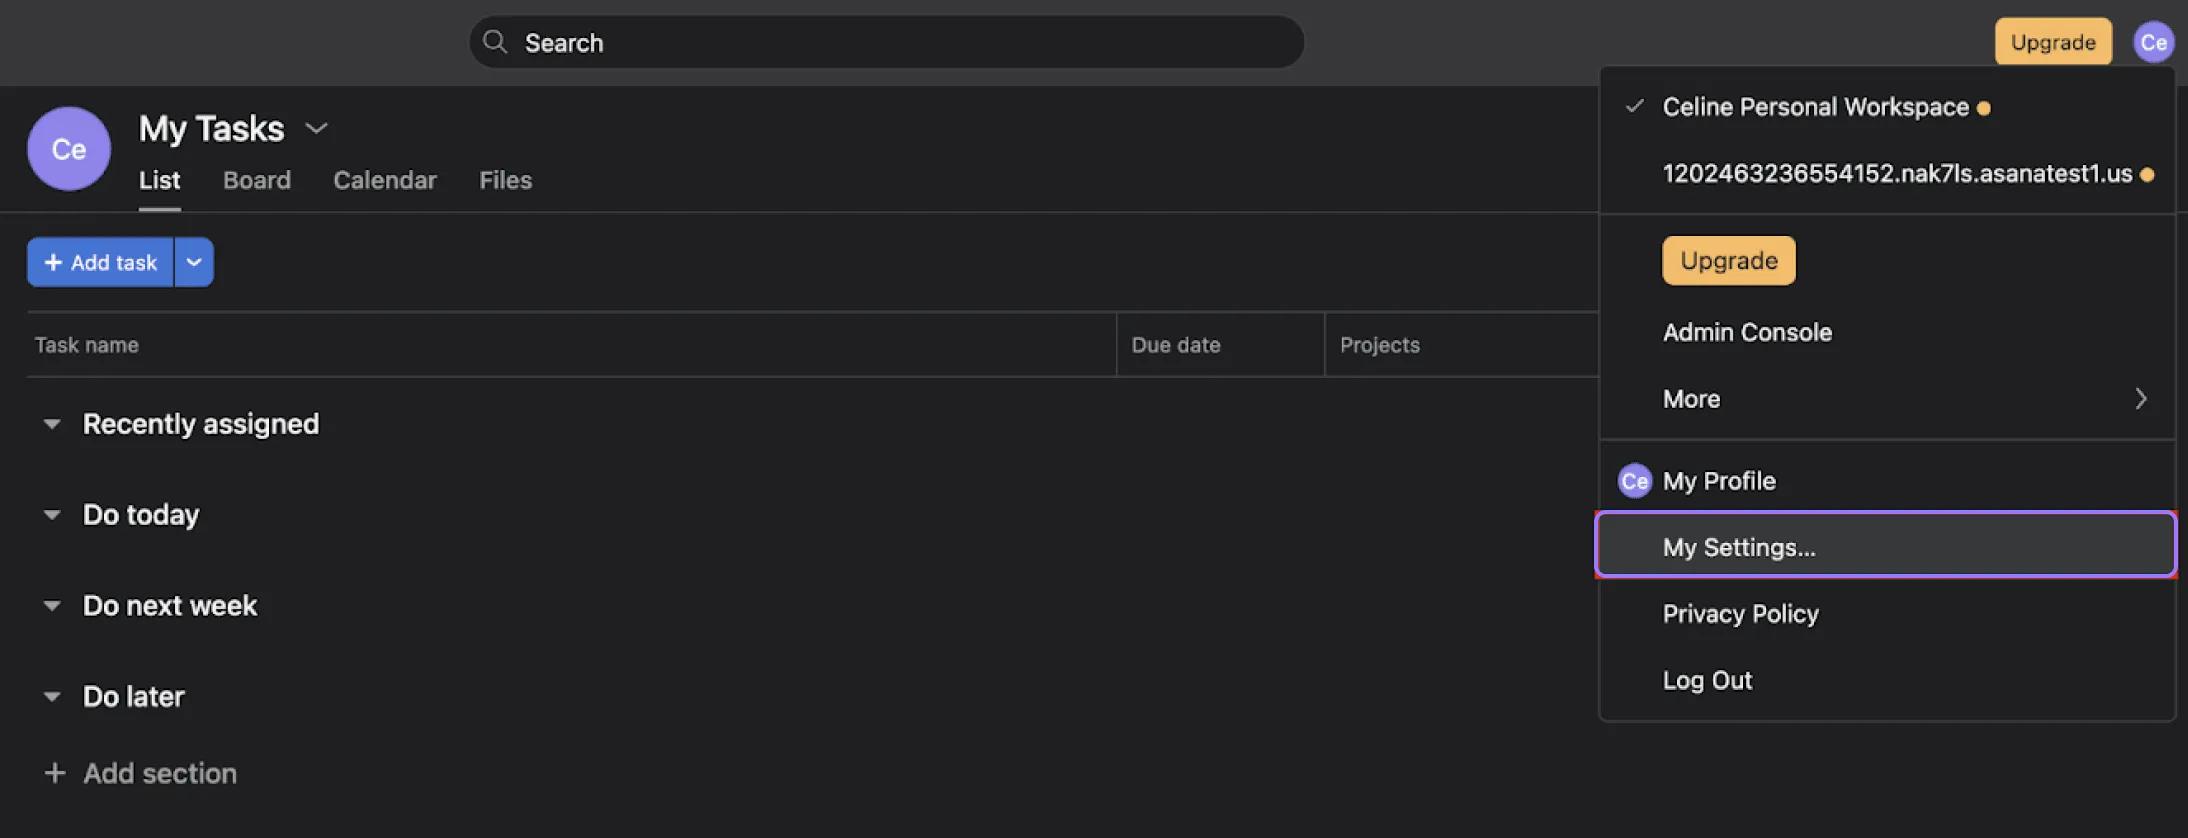Screen dimensions: 2188x838
Task: Switch to the Calendar tab
Action: coord(384,180)
